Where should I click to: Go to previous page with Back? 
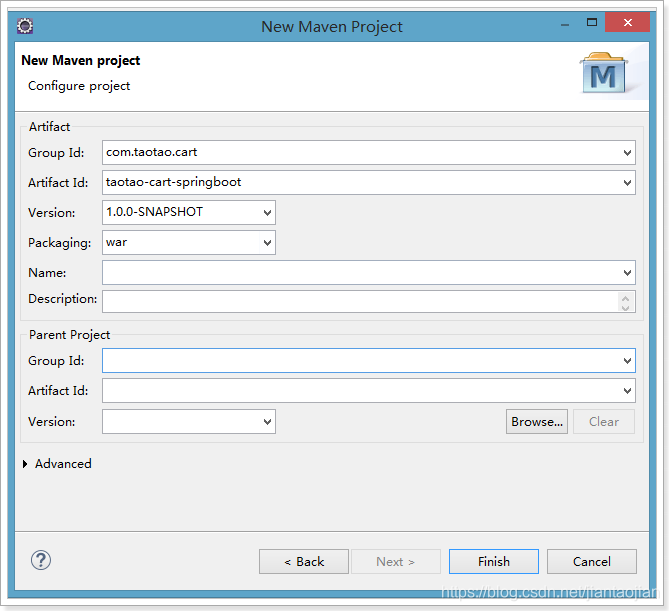pos(304,562)
